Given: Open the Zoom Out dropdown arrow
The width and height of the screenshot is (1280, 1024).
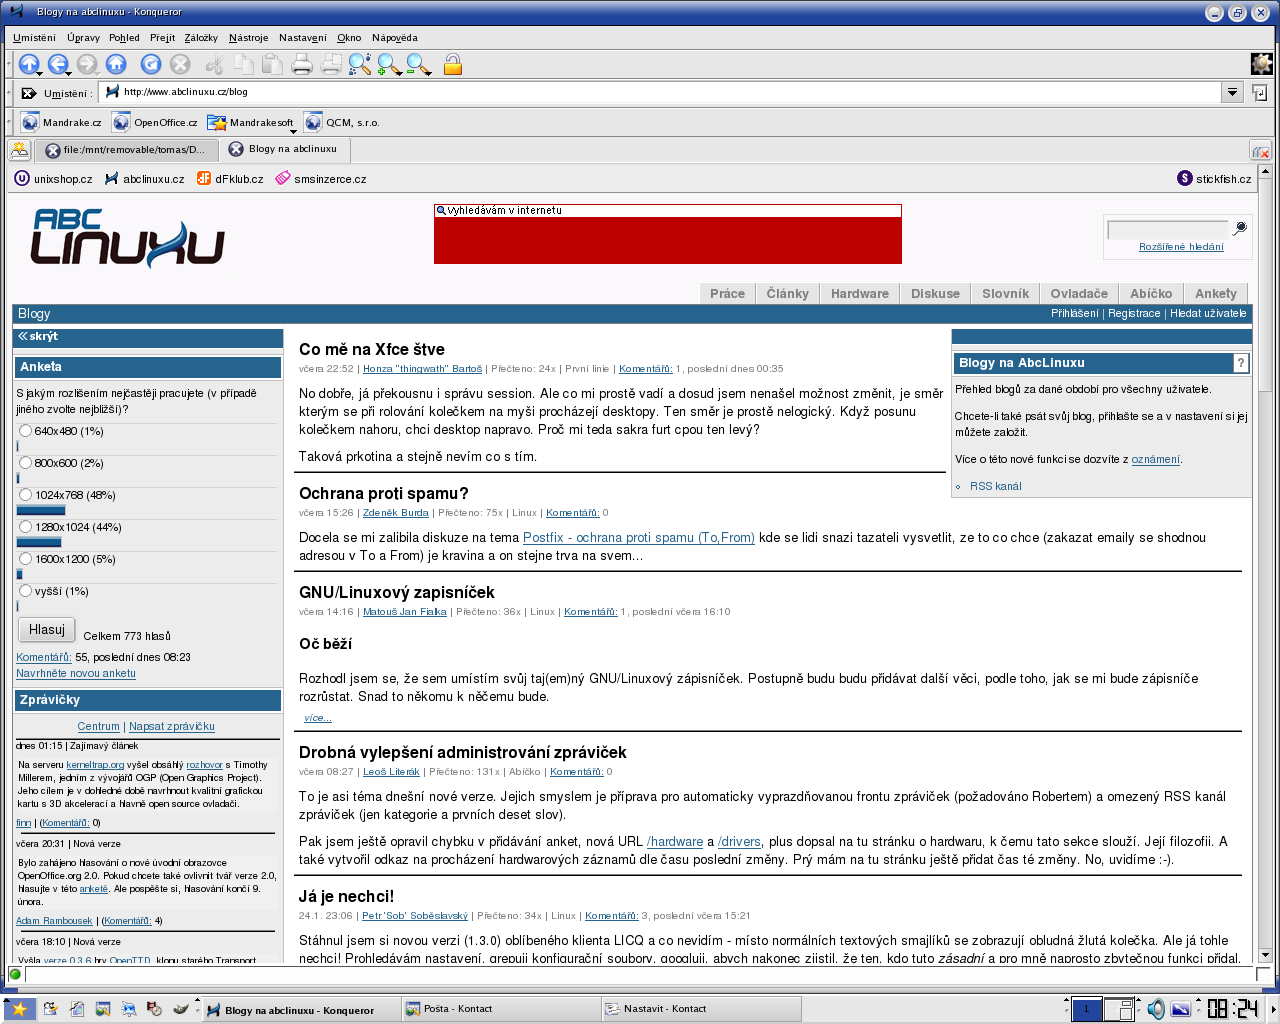Looking at the screenshot, I should pyautogui.click(x=428, y=74).
